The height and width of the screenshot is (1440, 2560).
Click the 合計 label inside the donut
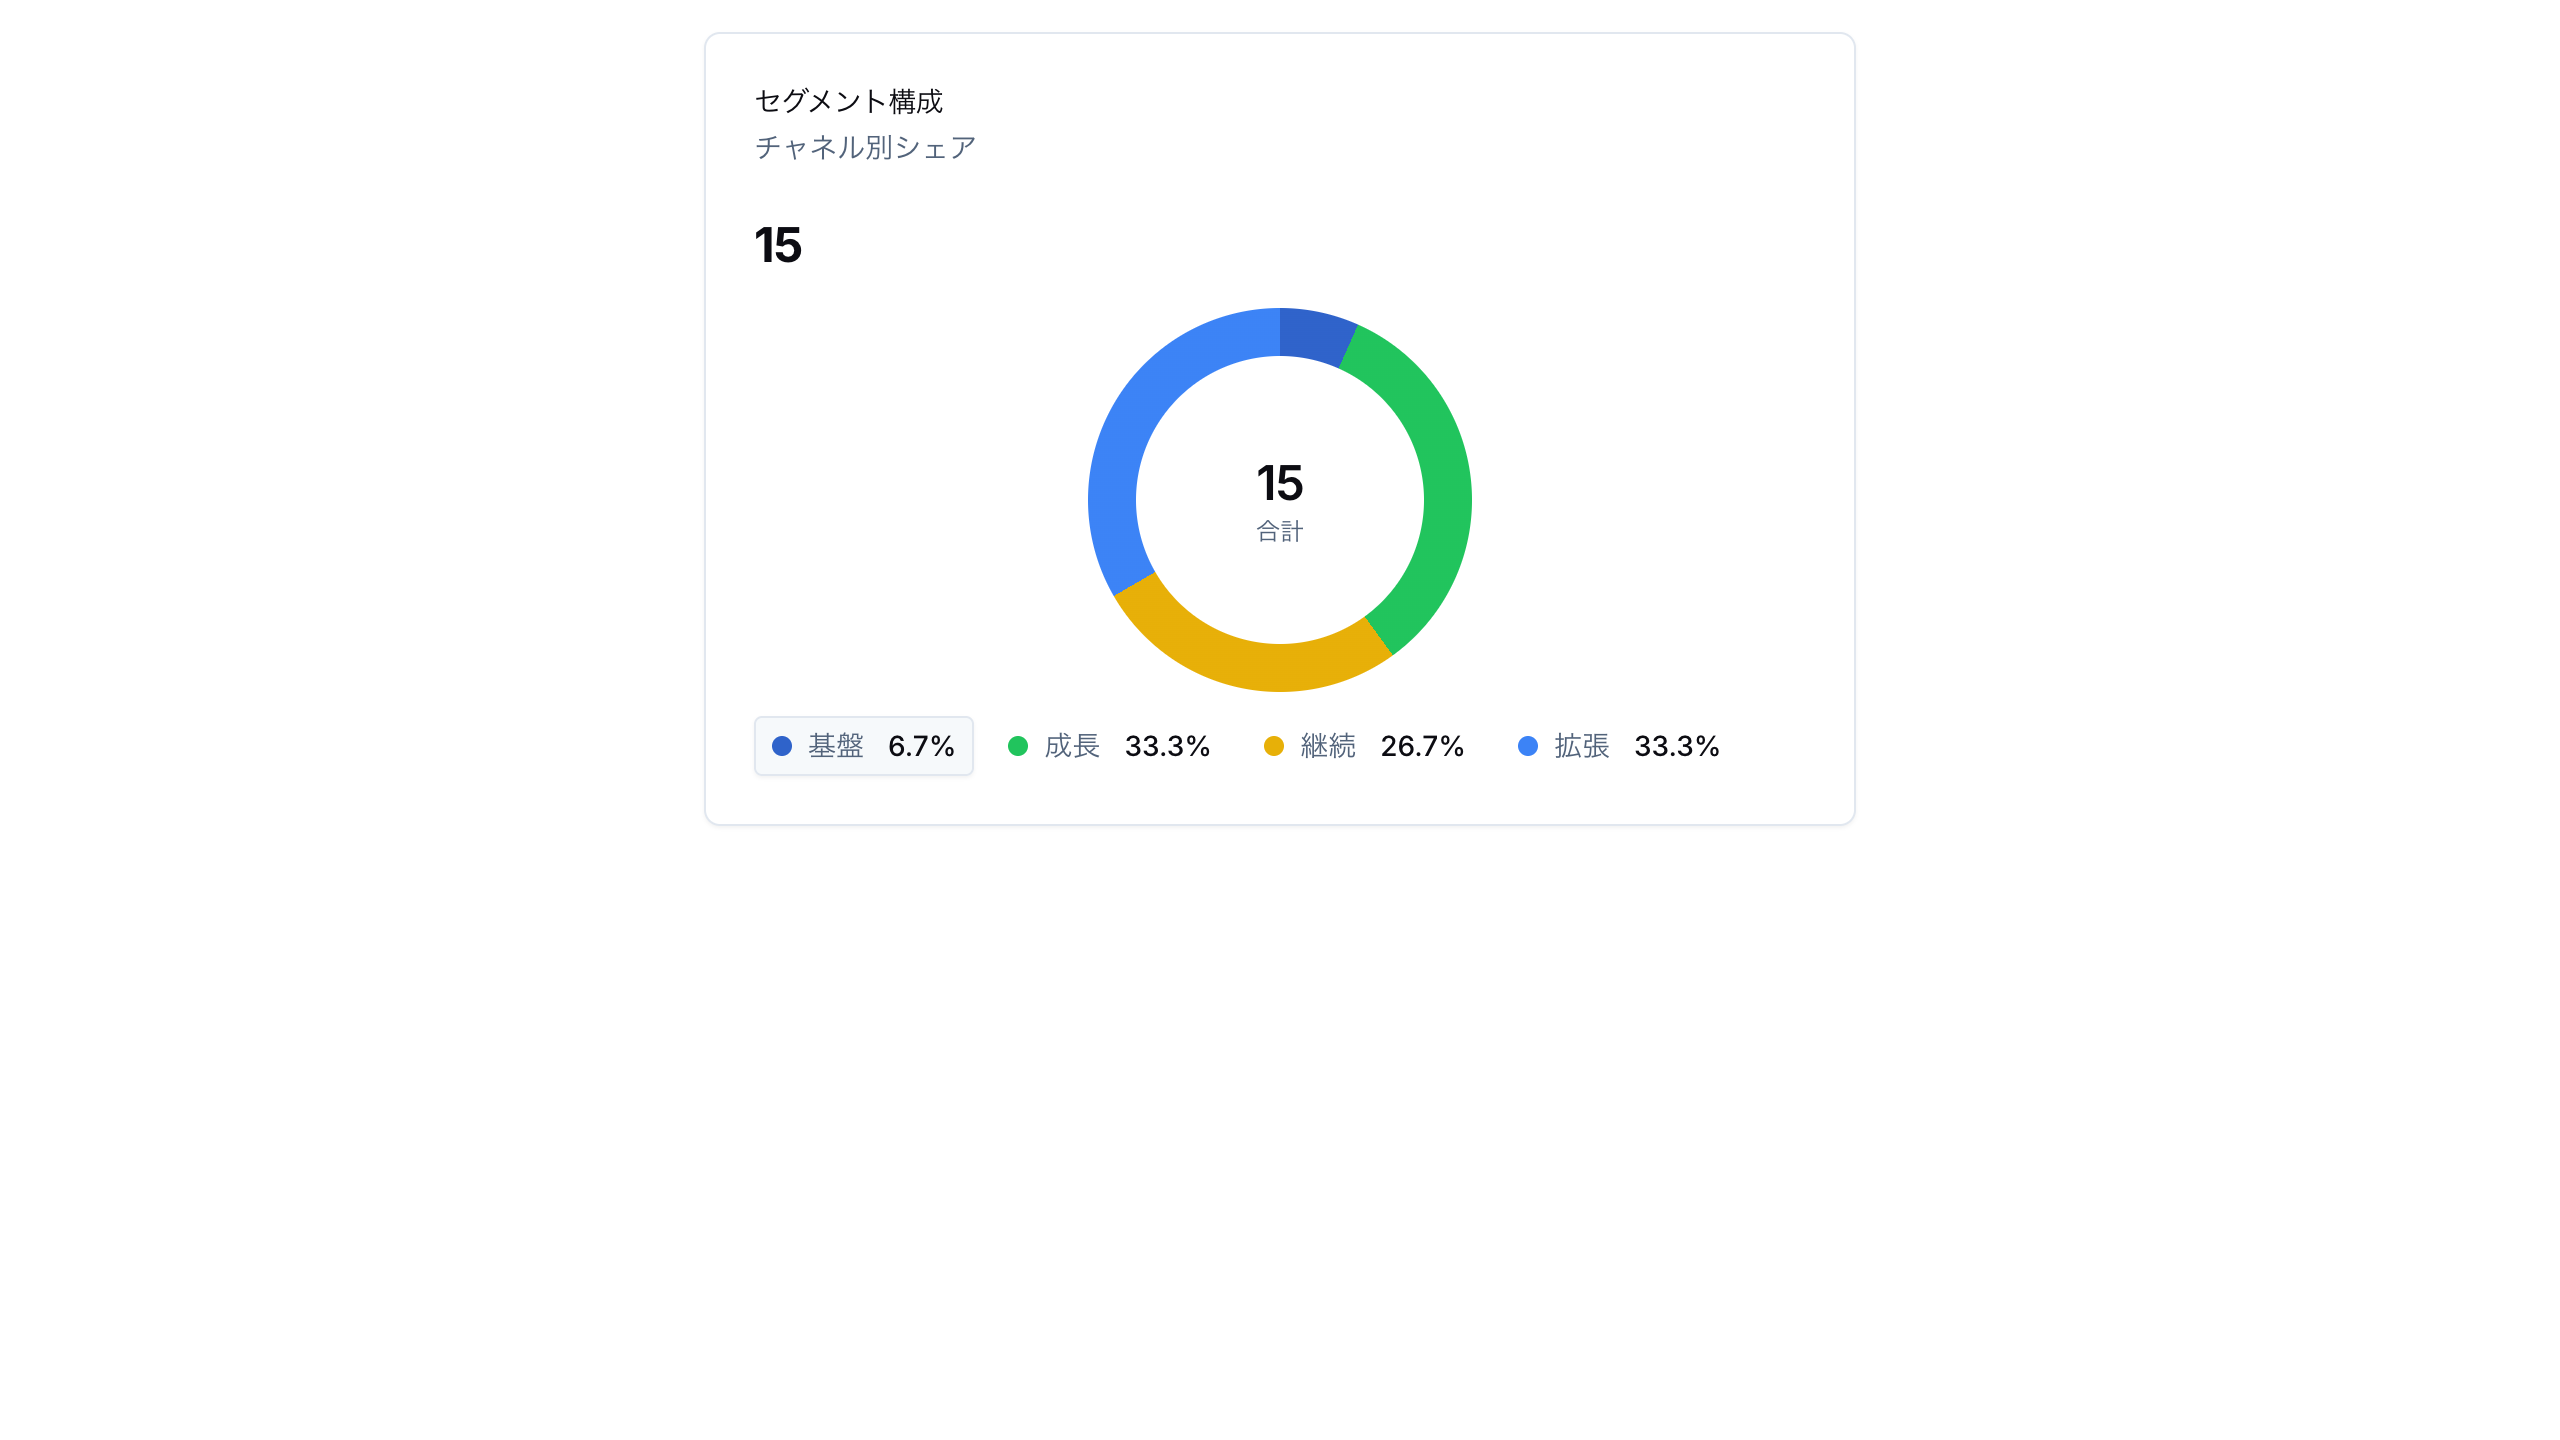[x=1280, y=531]
